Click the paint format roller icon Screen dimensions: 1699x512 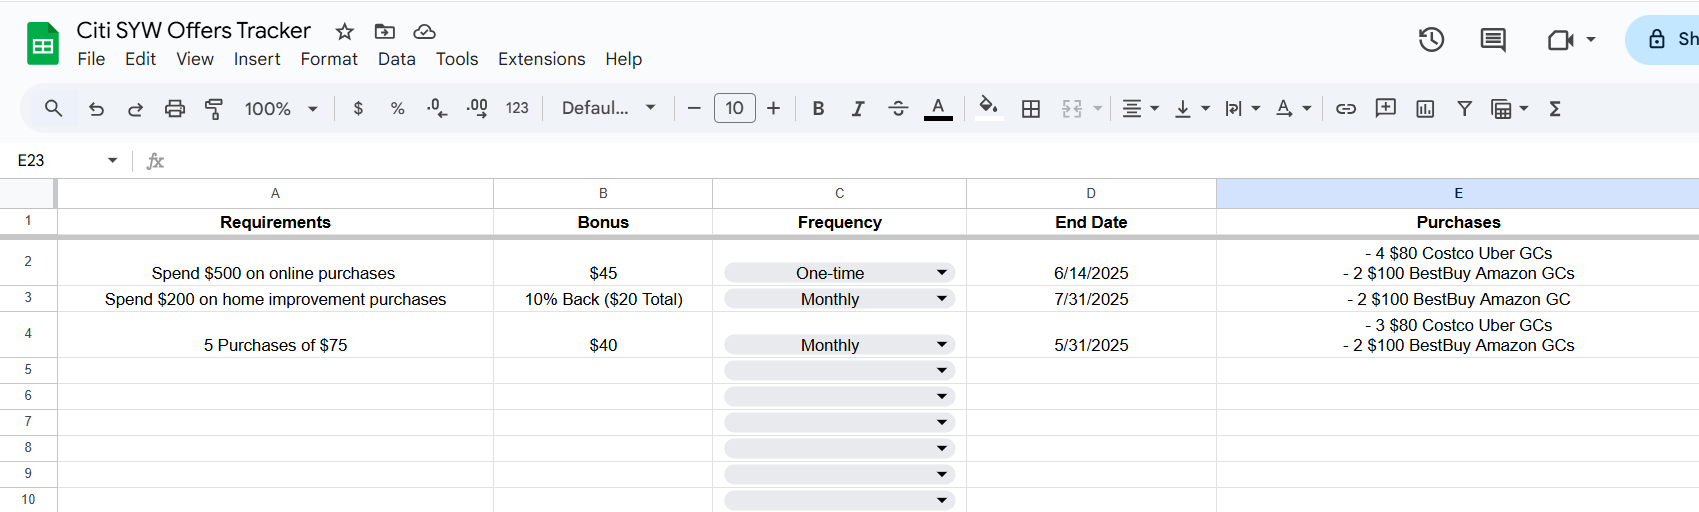tap(214, 109)
